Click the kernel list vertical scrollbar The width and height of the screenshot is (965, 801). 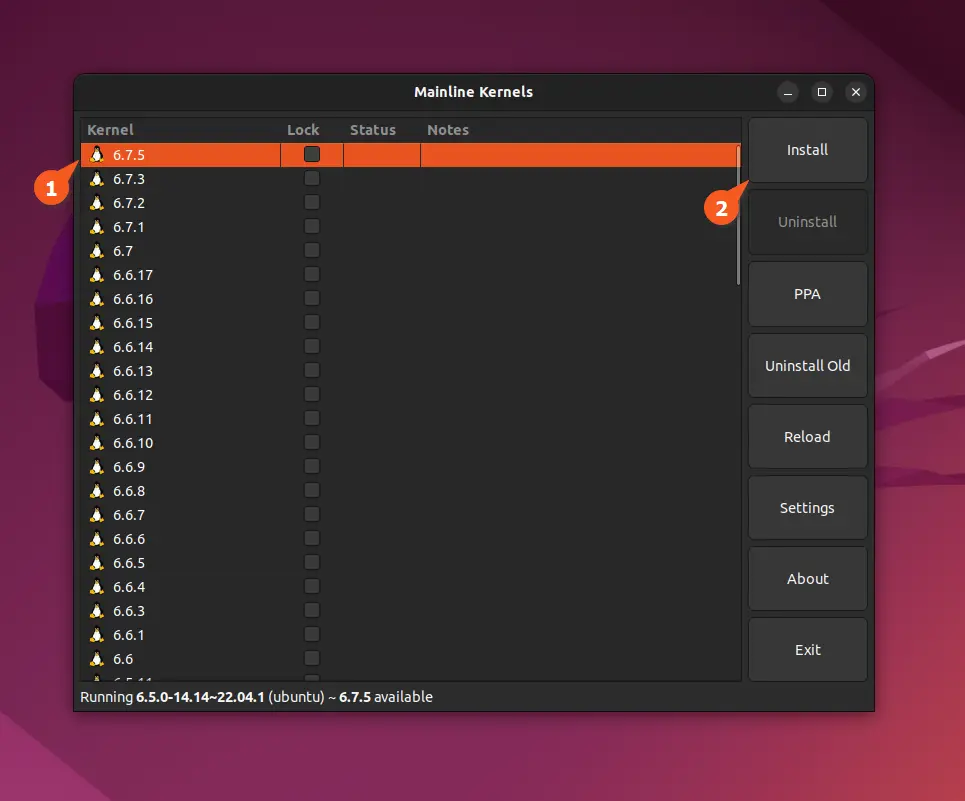(738, 215)
